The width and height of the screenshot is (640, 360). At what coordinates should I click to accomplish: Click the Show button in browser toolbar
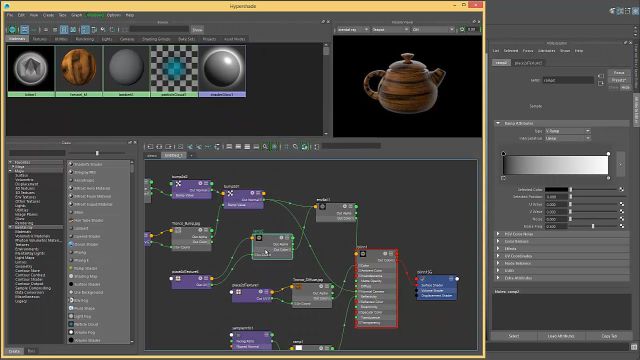[197, 30]
